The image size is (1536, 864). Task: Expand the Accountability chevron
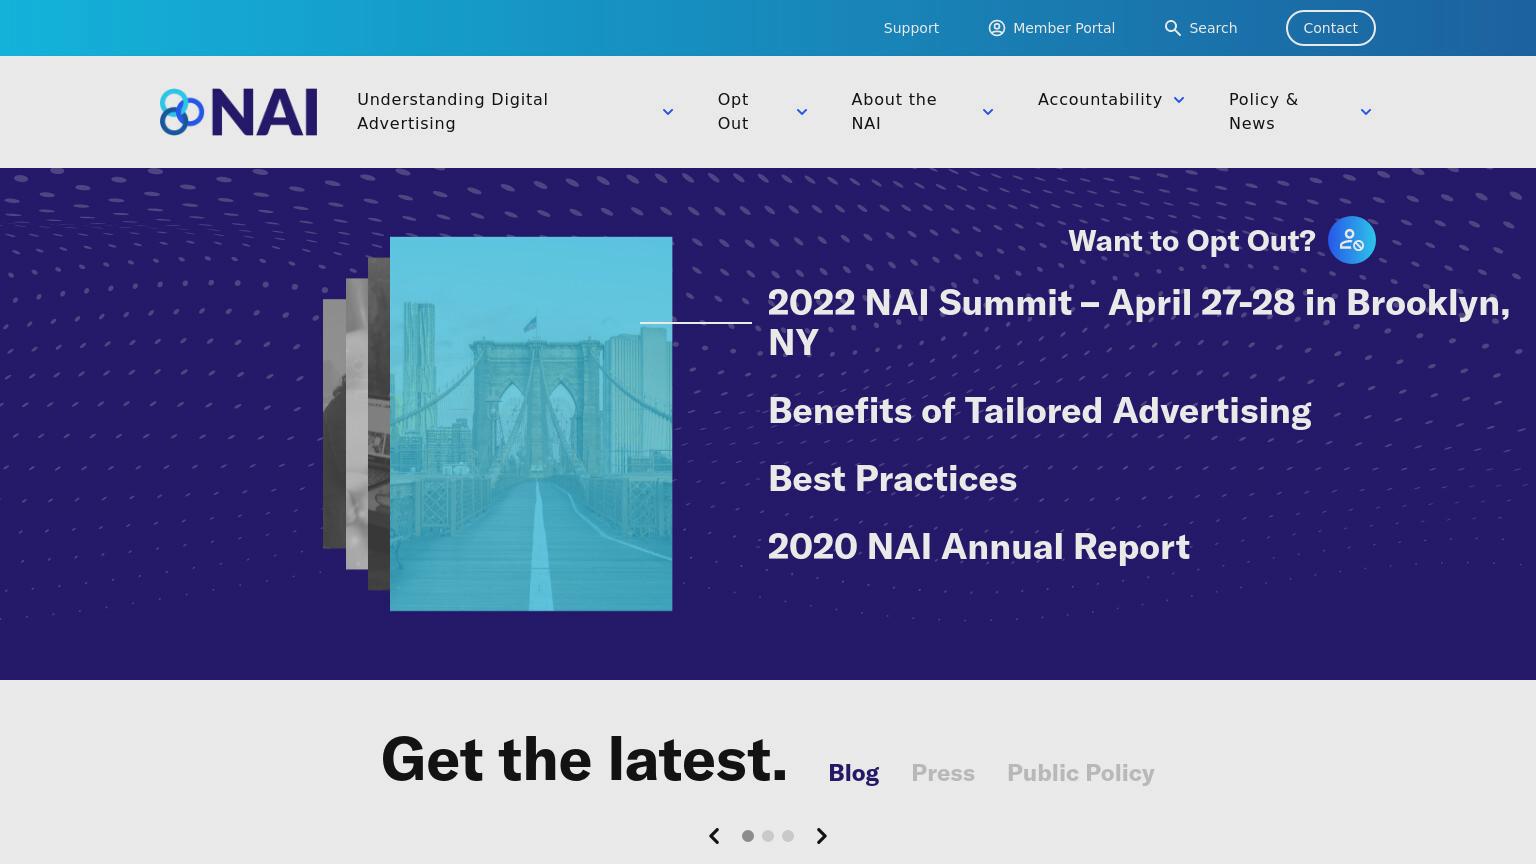[1179, 100]
